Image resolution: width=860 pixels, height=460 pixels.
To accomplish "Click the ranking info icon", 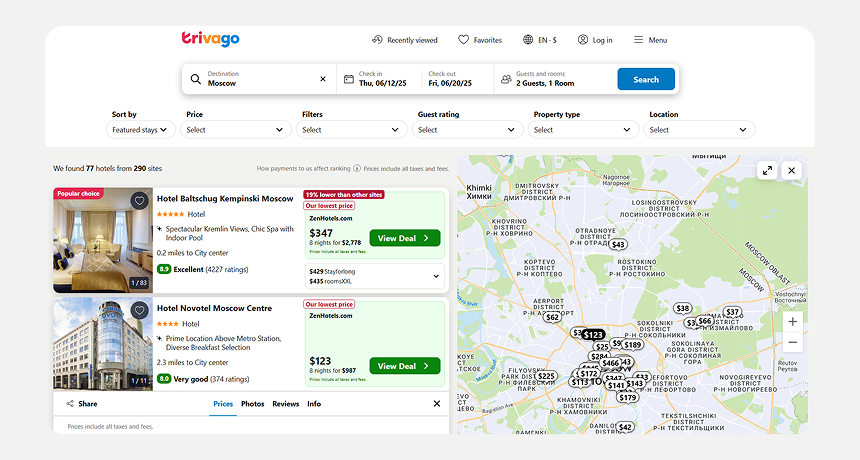I will point(357,168).
